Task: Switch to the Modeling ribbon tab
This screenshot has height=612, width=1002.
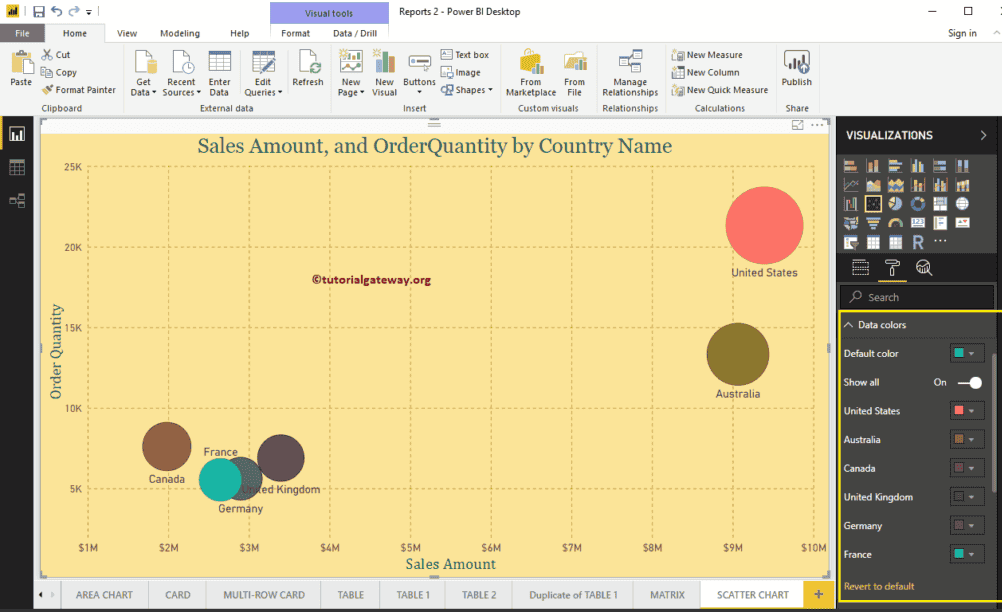Action: click(x=179, y=32)
